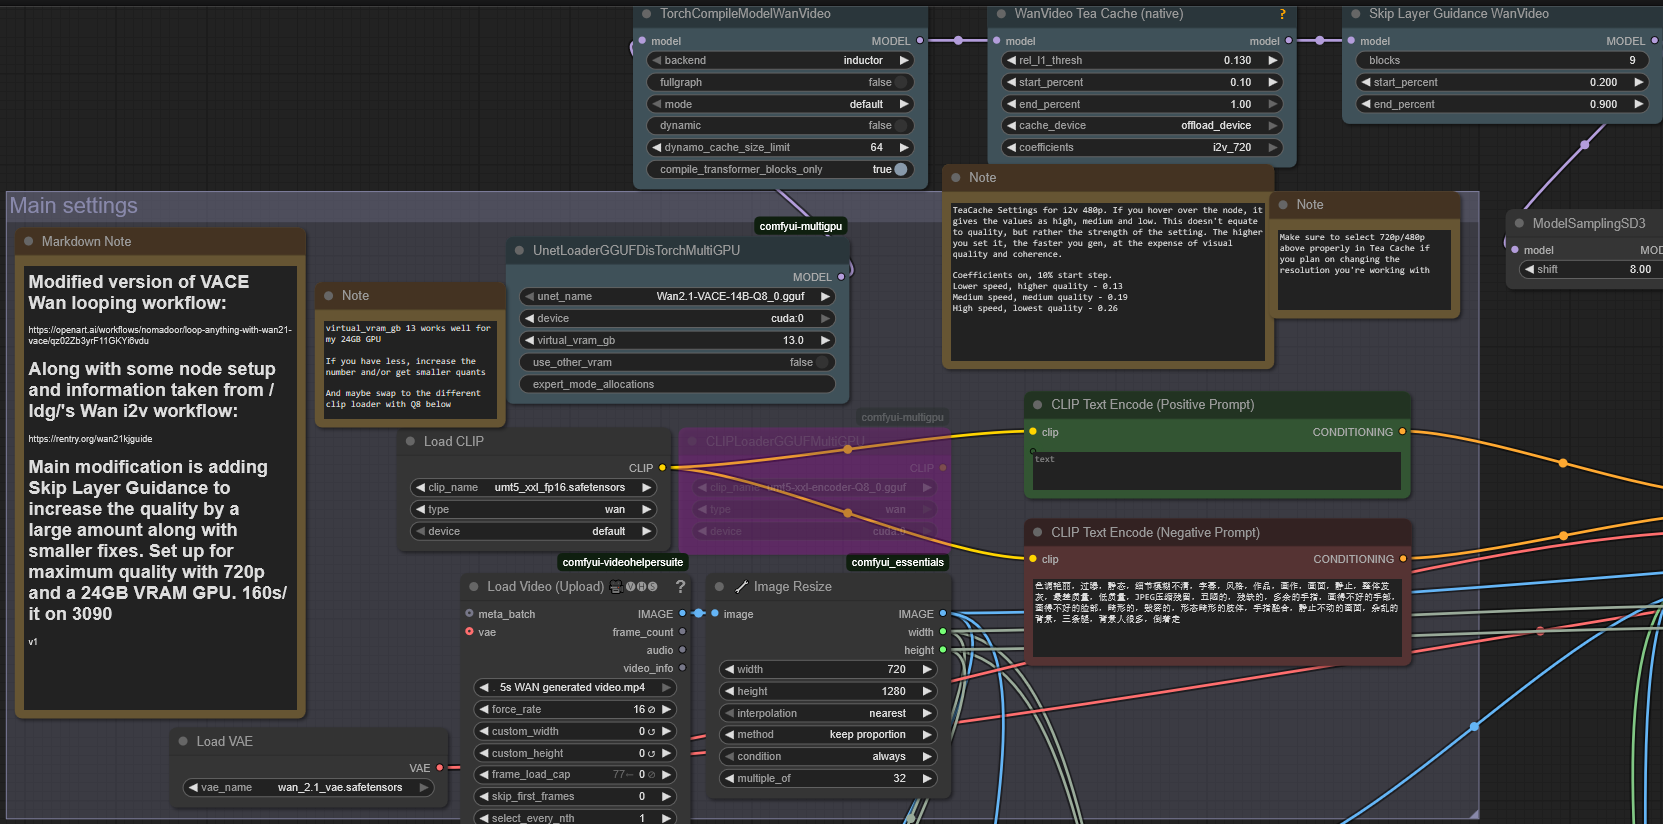Image resolution: width=1663 pixels, height=824 pixels.
Task: Increase the force_rate value arrow
Action: click(x=667, y=710)
